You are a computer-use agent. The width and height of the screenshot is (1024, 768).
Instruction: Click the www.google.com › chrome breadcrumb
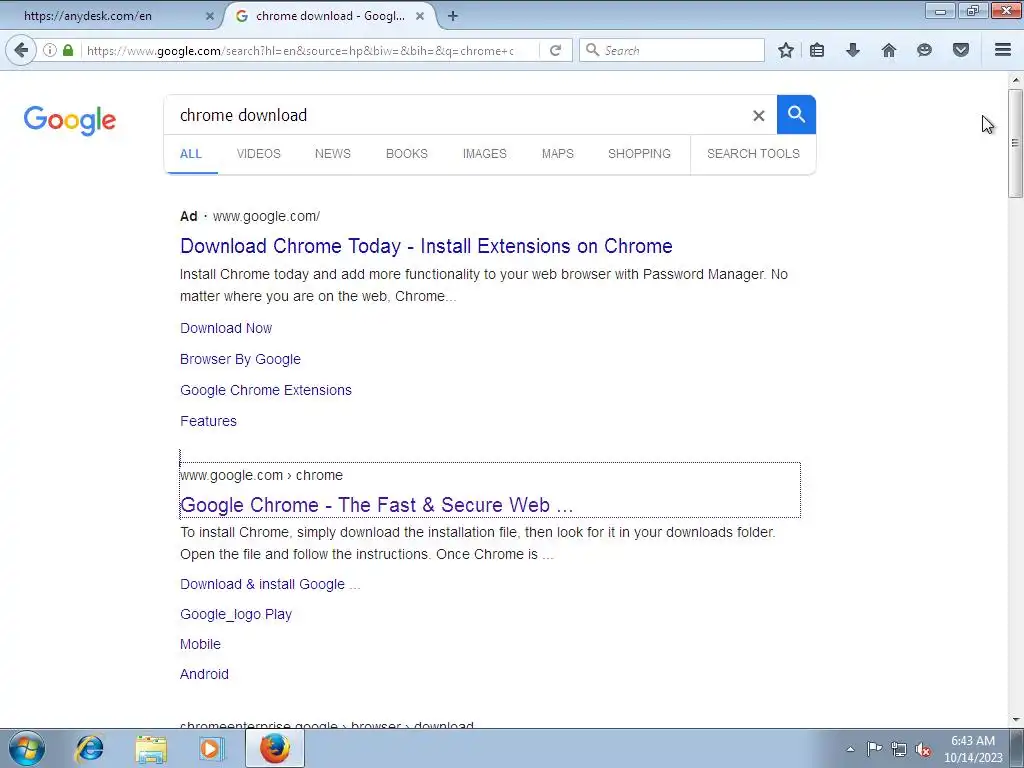pos(261,475)
